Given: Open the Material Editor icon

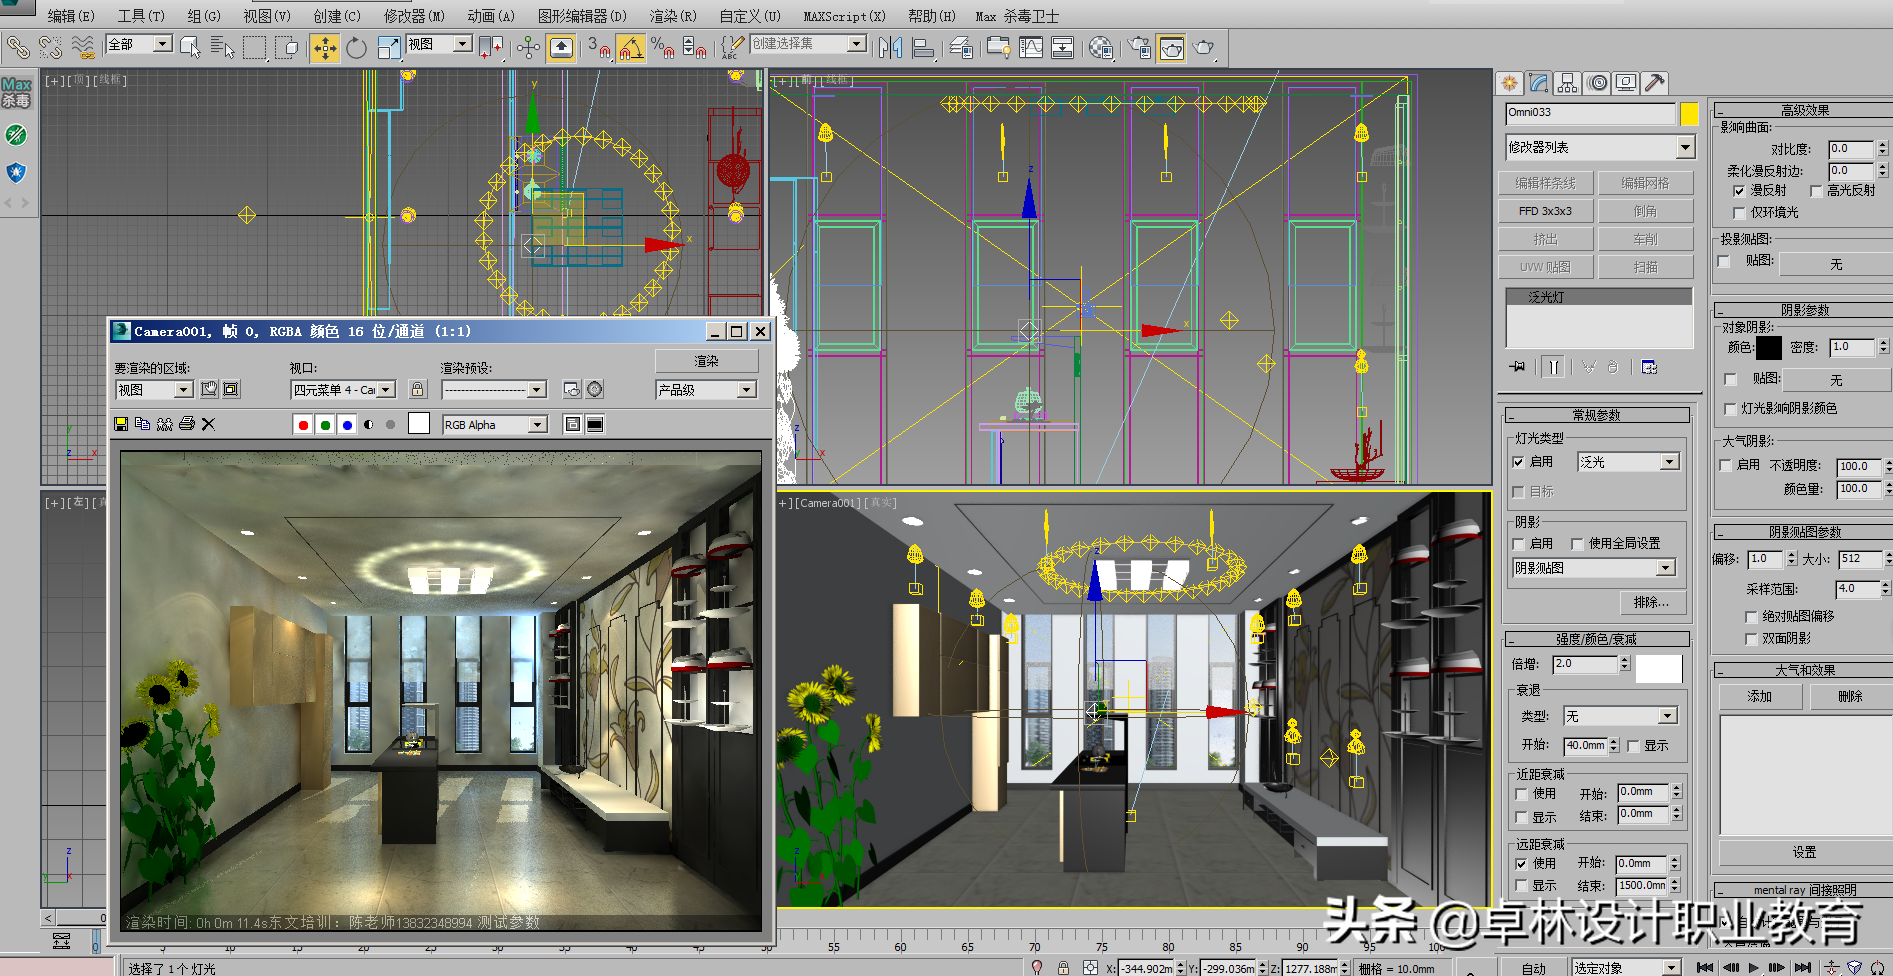Looking at the screenshot, I should point(1100,47).
